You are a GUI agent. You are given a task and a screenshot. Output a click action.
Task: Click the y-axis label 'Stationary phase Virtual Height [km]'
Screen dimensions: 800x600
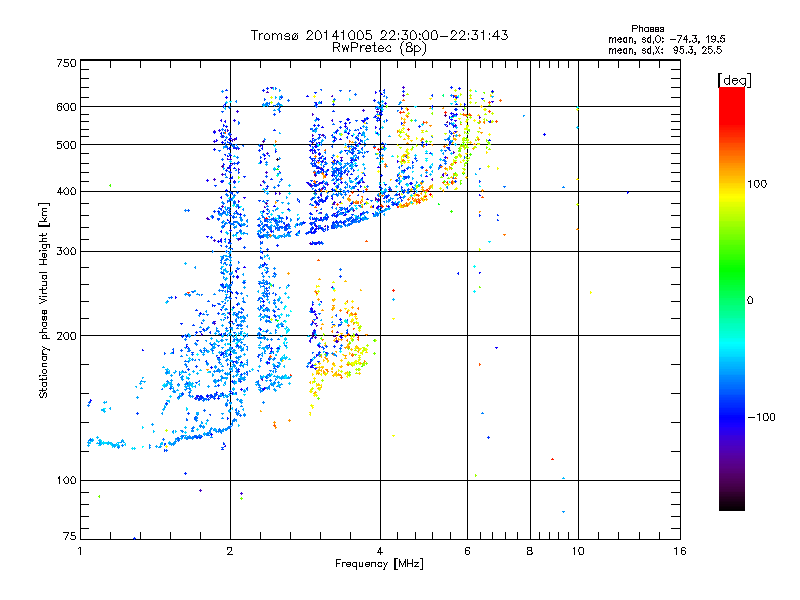pos(43,300)
